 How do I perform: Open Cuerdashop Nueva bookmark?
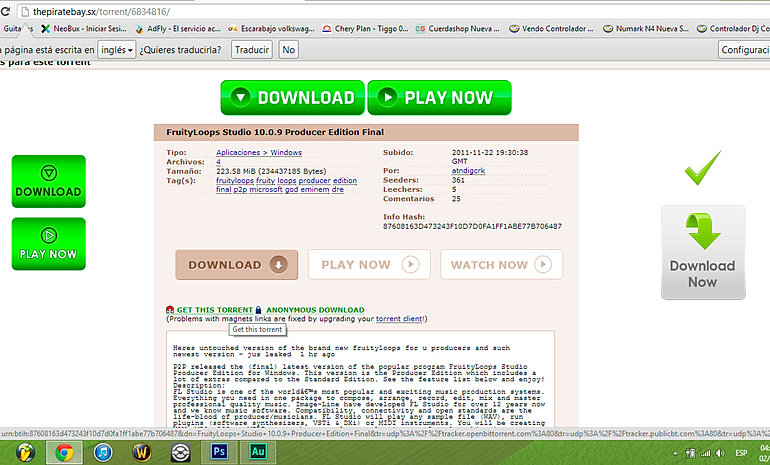(458, 29)
